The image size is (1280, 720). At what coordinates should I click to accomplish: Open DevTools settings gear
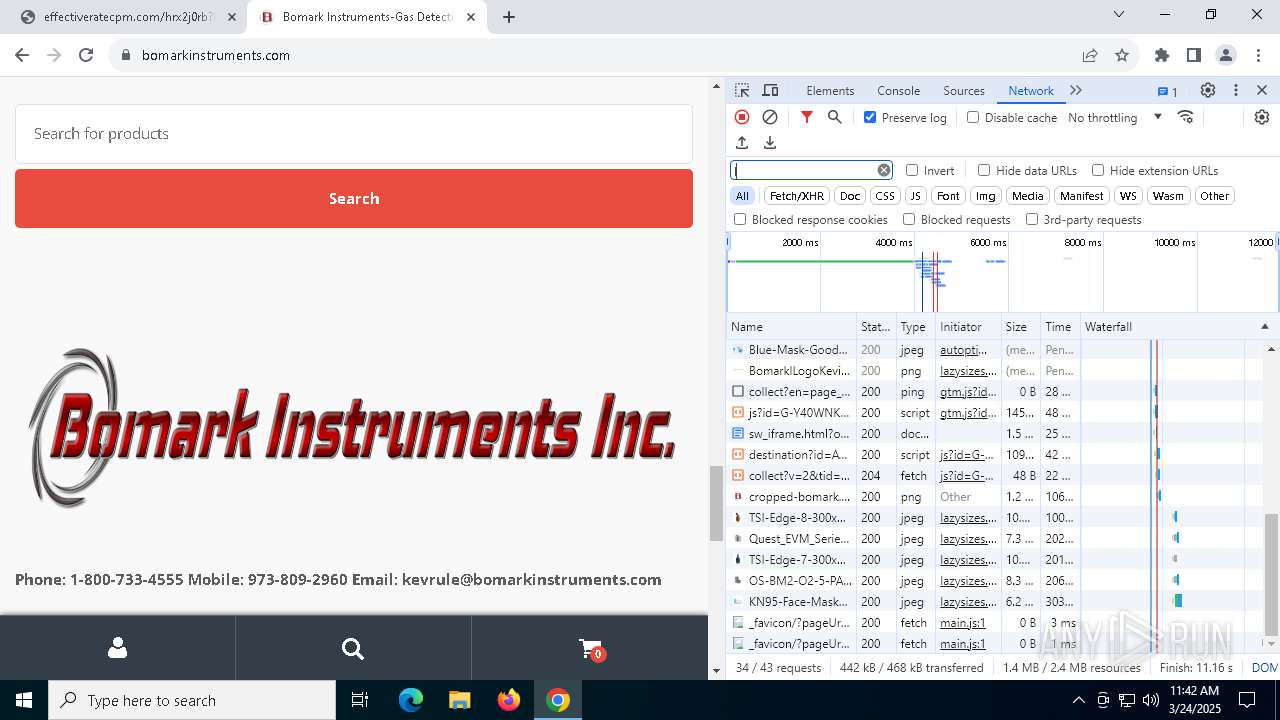click(1208, 90)
